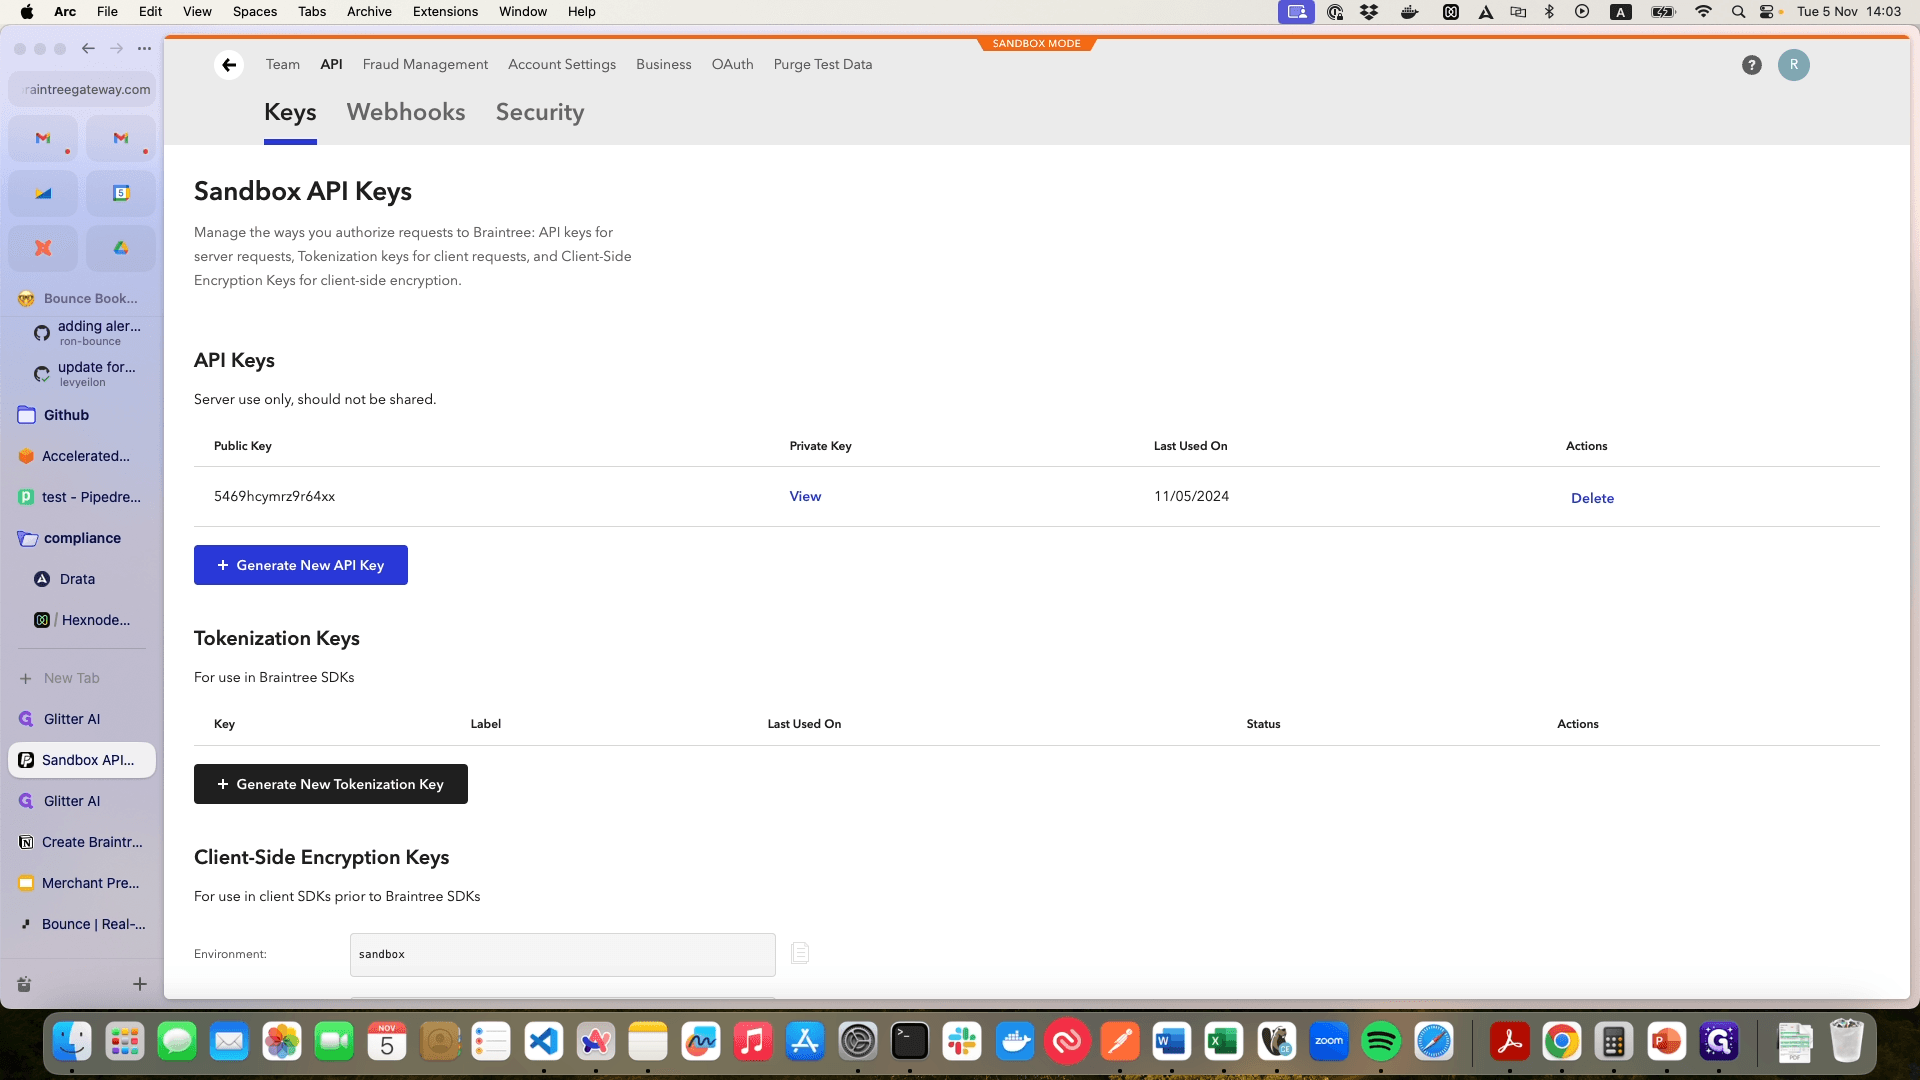Launch Visual Studio Code from Dock
The image size is (1920, 1080).
pyautogui.click(x=543, y=1042)
